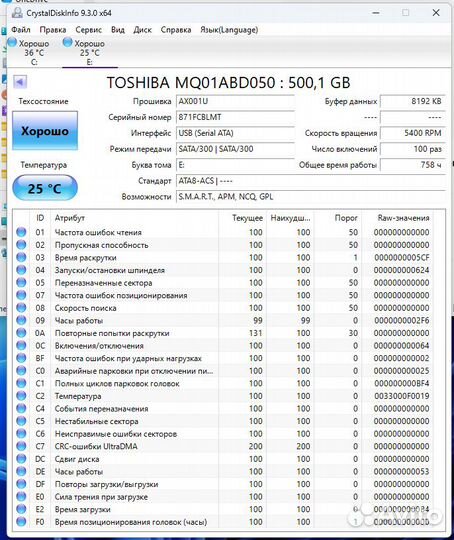Click the CrystalDiskInfo app icon in title bar
The height and width of the screenshot is (540, 454).
(17, 13)
